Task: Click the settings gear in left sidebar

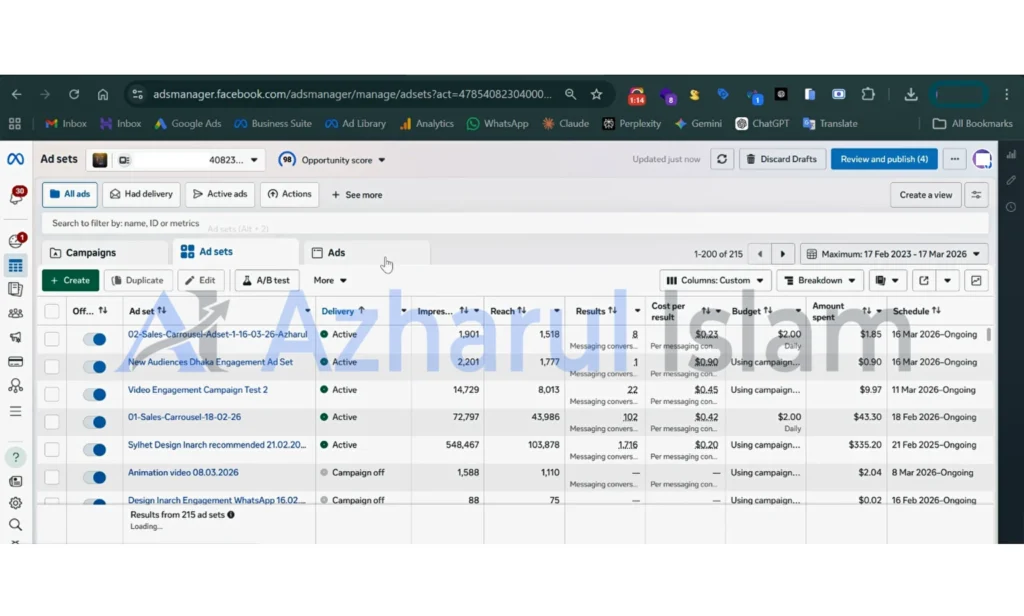Action: [16, 503]
